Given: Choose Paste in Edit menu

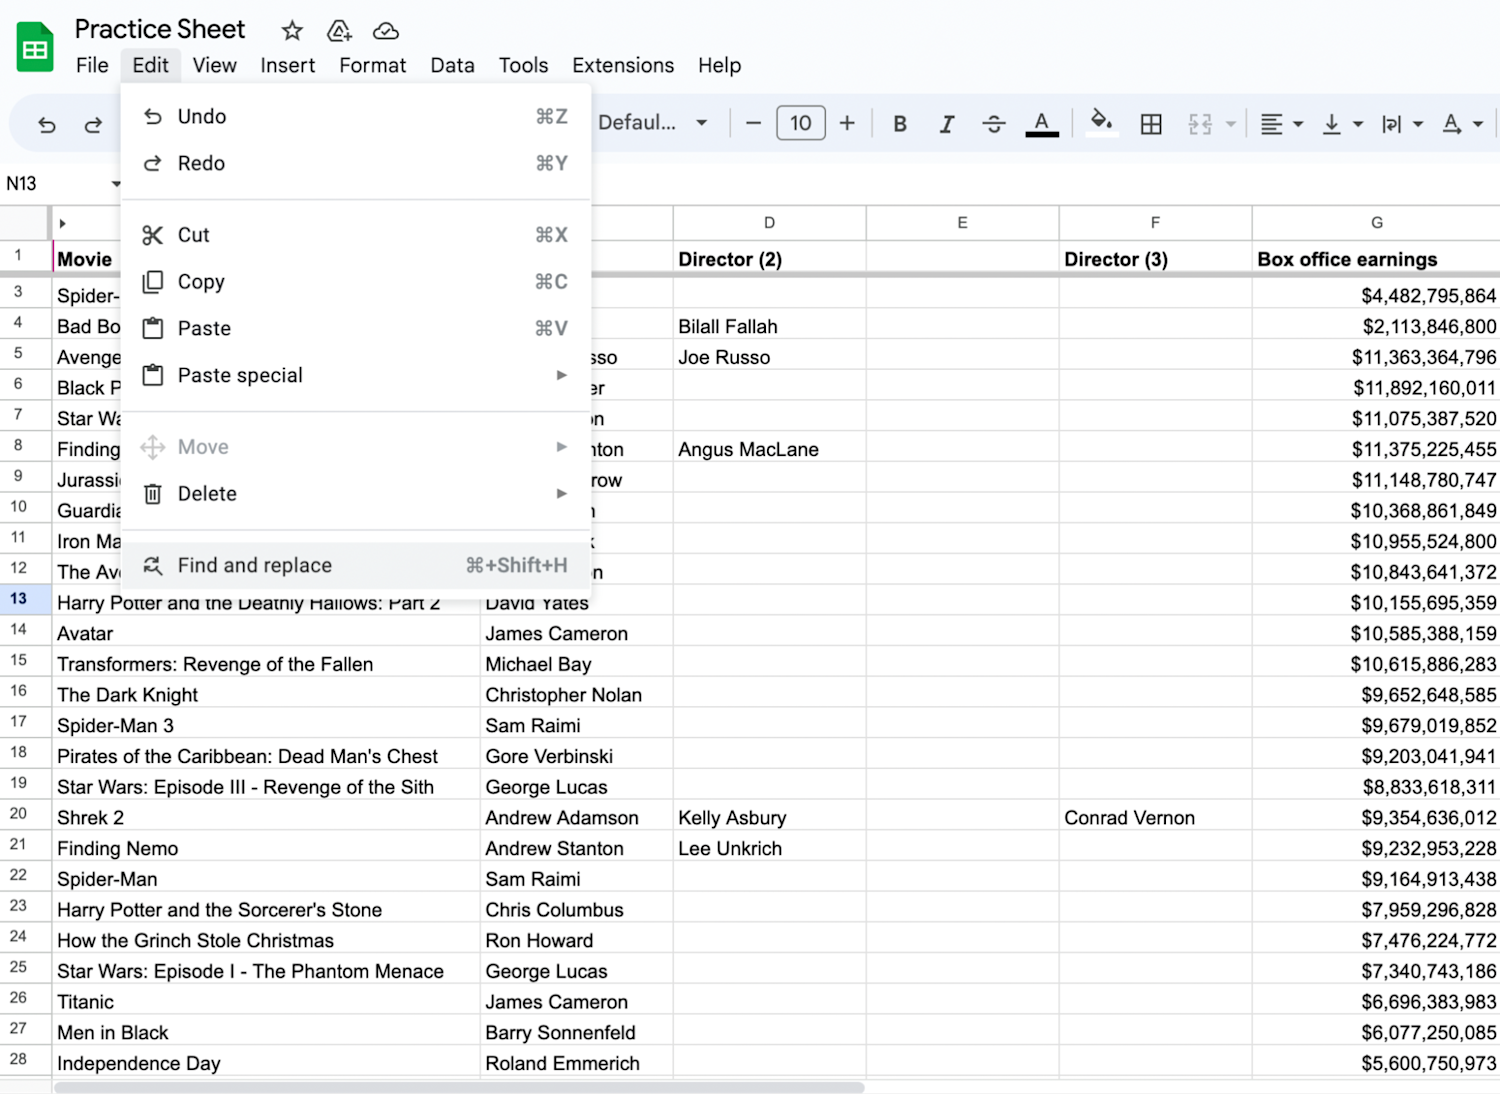Looking at the screenshot, I should tap(356, 328).
